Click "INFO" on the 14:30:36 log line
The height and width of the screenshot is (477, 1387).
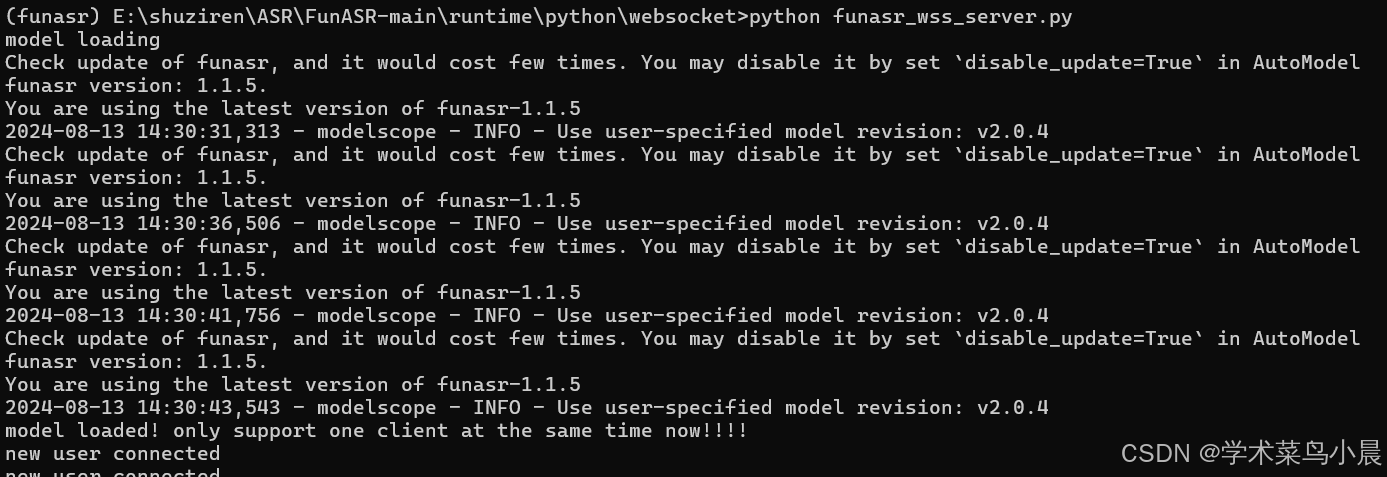click(x=496, y=224)
